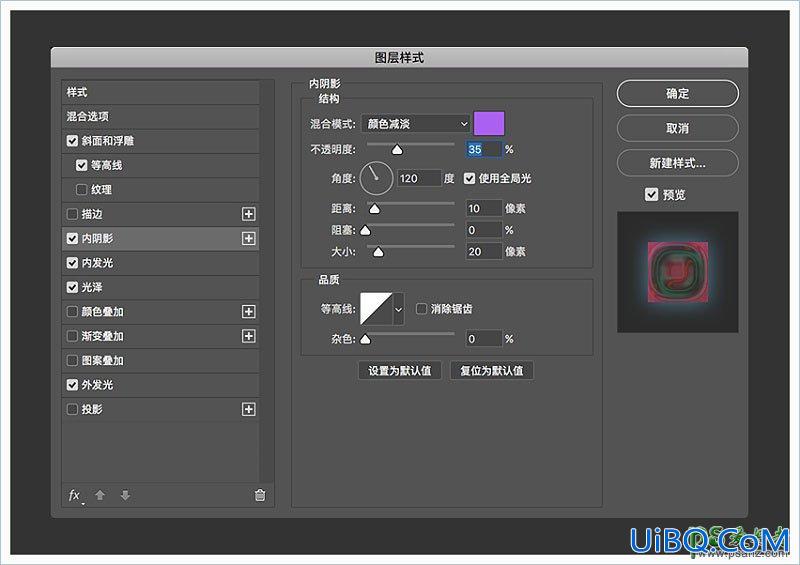
Task: Click the 杂色 value field
Action: 484,339
